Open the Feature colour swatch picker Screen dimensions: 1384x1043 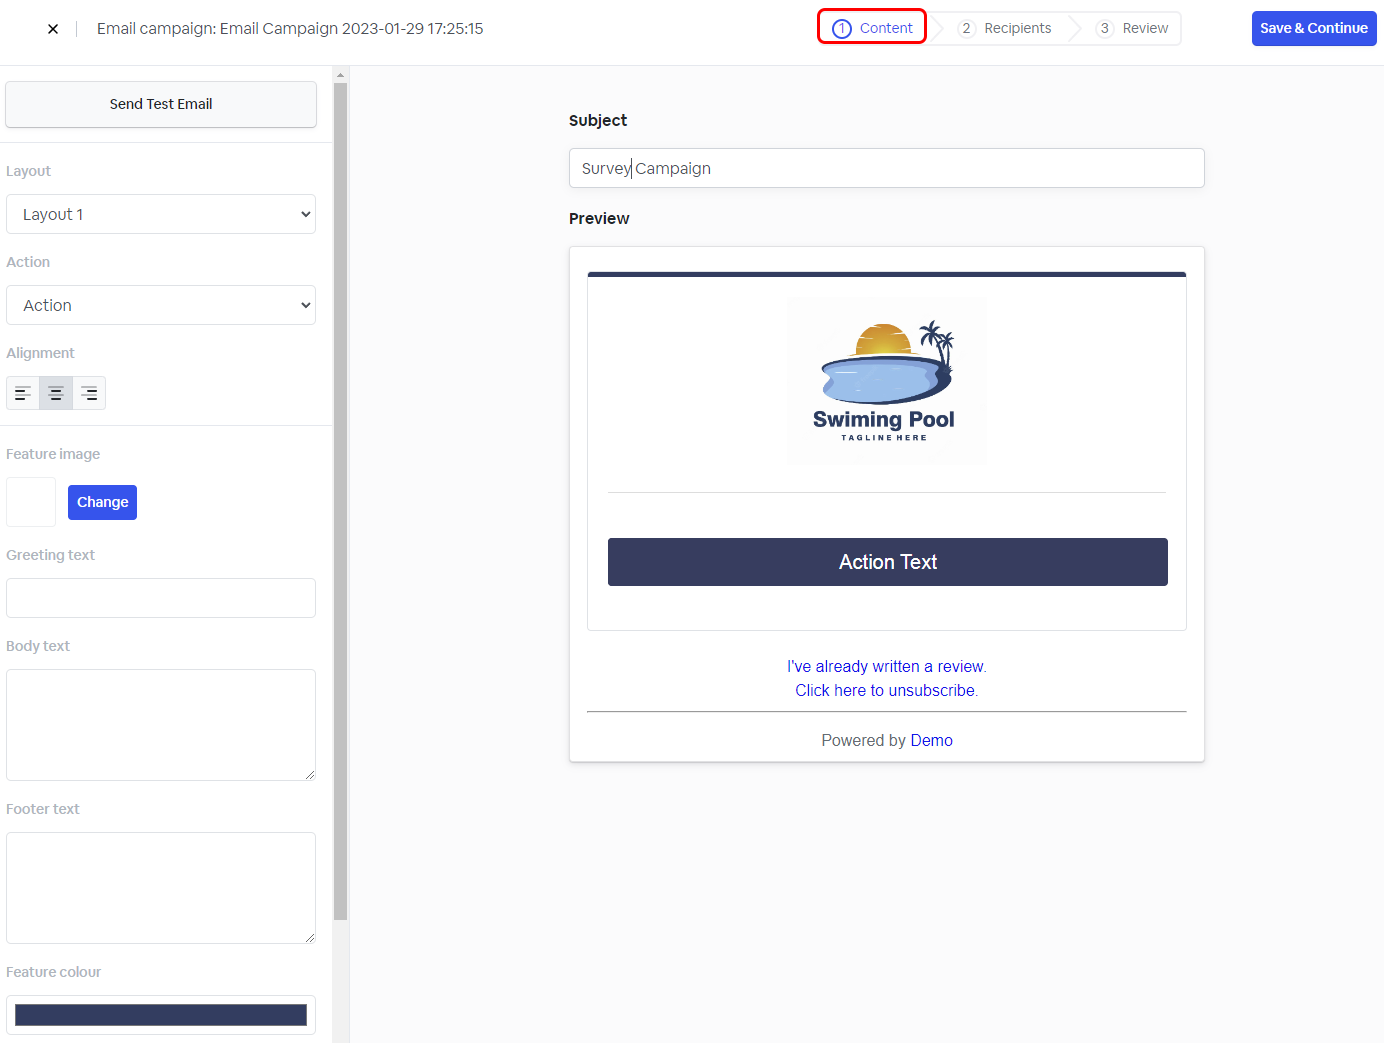[x=161, y=1015]
